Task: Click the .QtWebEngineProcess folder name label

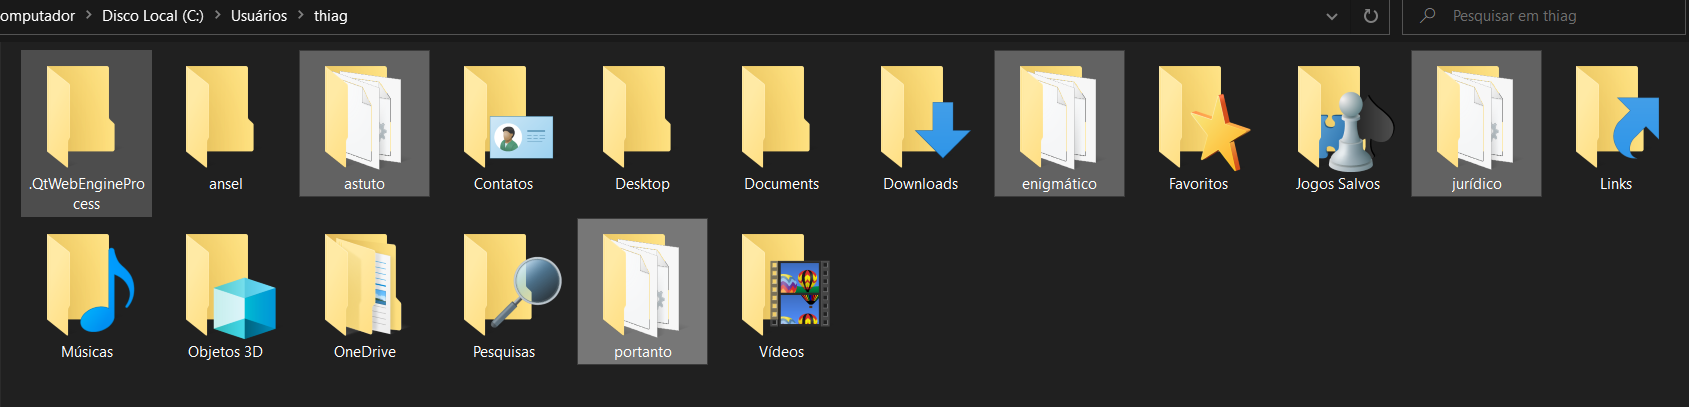Action: click(x=87, y=194)
